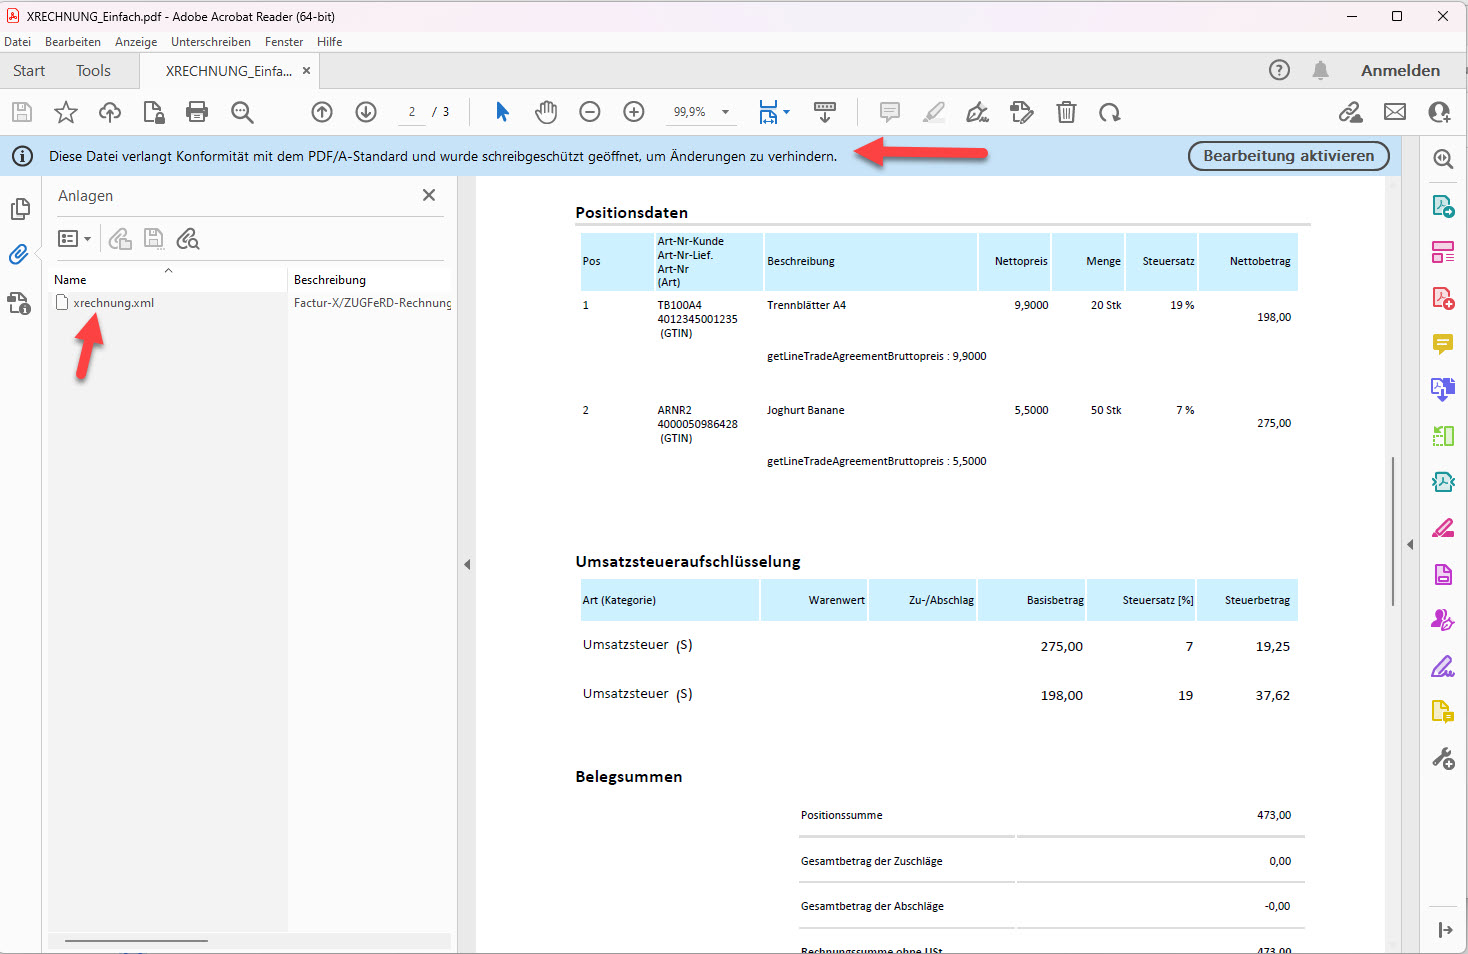
Task: Click the Anmelden sign-in button
Action: click(x=1400, y=70)
